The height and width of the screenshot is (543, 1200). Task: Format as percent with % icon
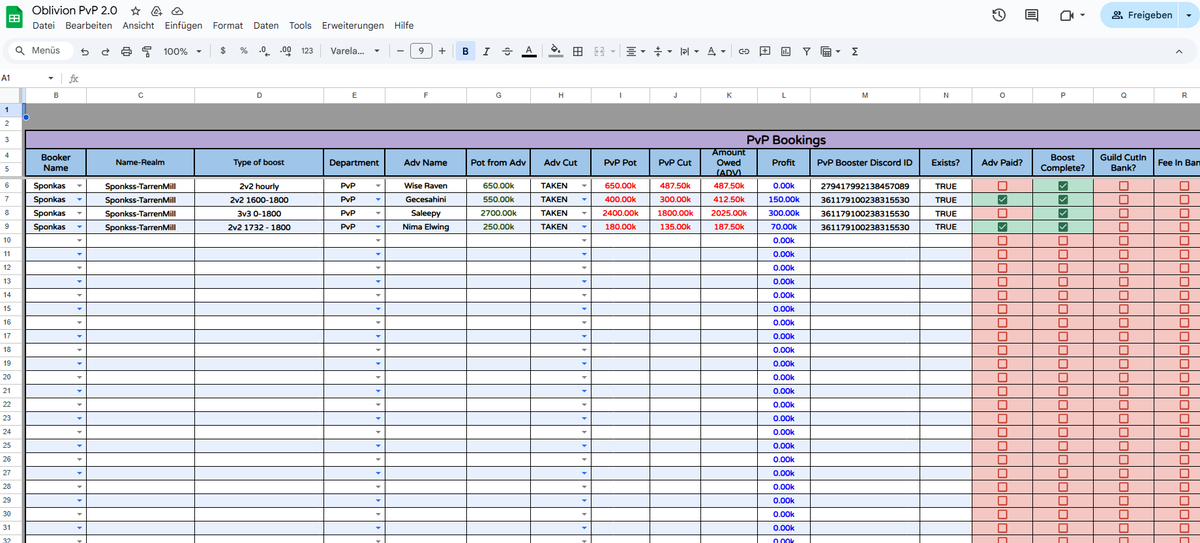[x=244, y=51]
